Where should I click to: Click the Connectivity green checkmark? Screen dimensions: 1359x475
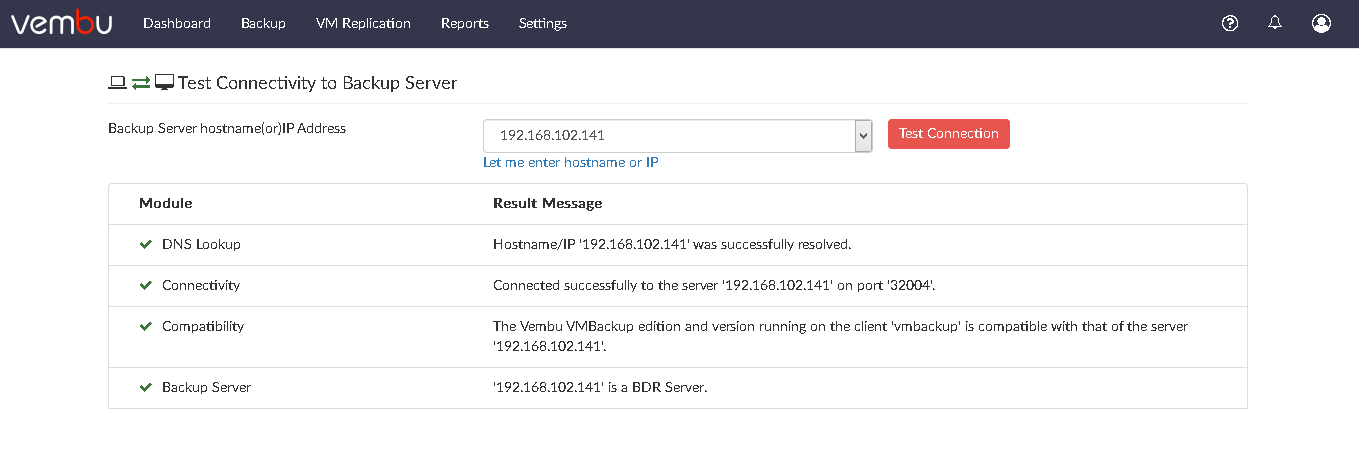[x=146, y=285]
